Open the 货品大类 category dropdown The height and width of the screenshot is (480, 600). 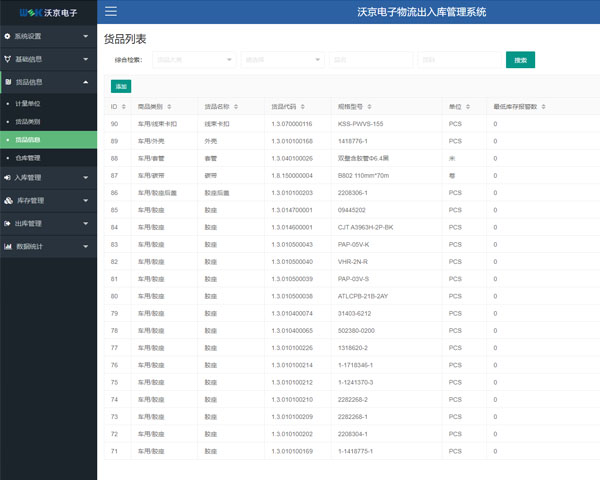click(x=194, y=60)
